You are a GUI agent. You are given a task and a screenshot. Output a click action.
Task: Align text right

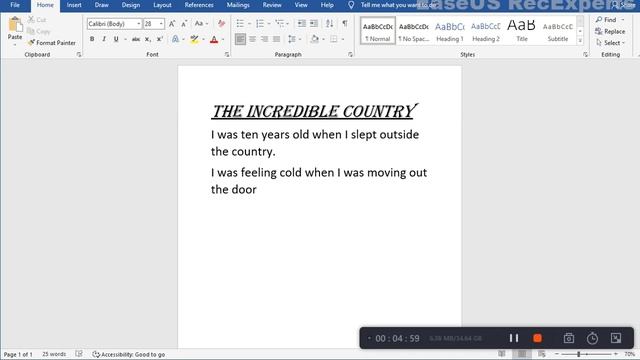[x=264, y=39]
